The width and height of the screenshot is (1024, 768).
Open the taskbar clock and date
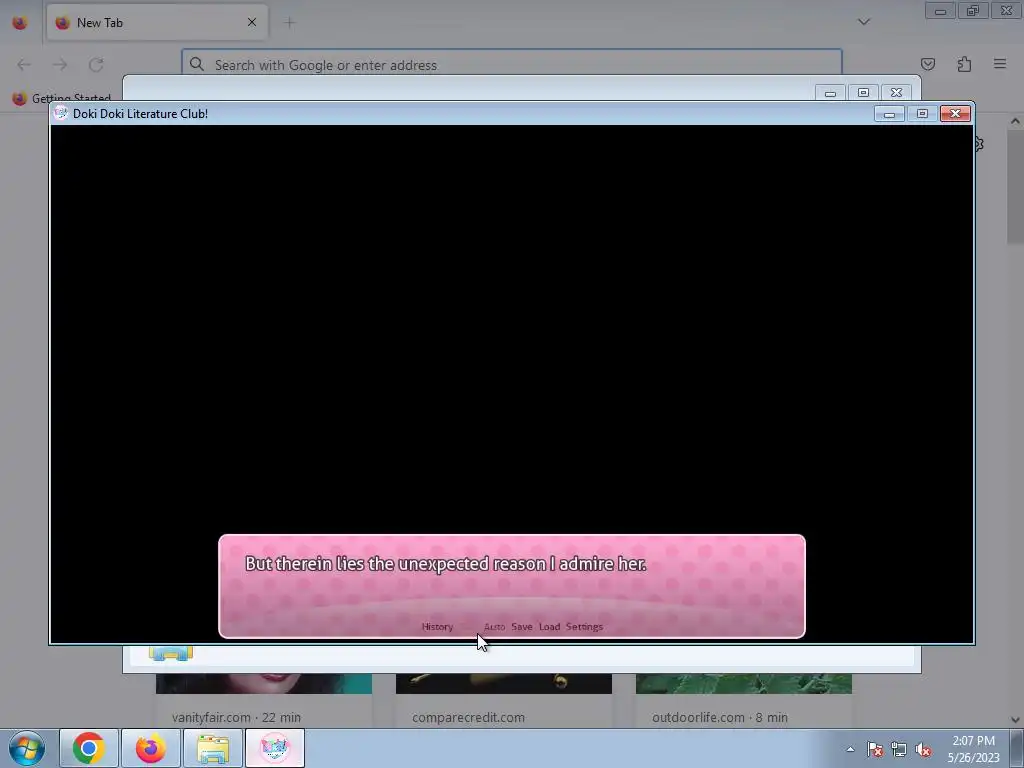coord(973,749)
